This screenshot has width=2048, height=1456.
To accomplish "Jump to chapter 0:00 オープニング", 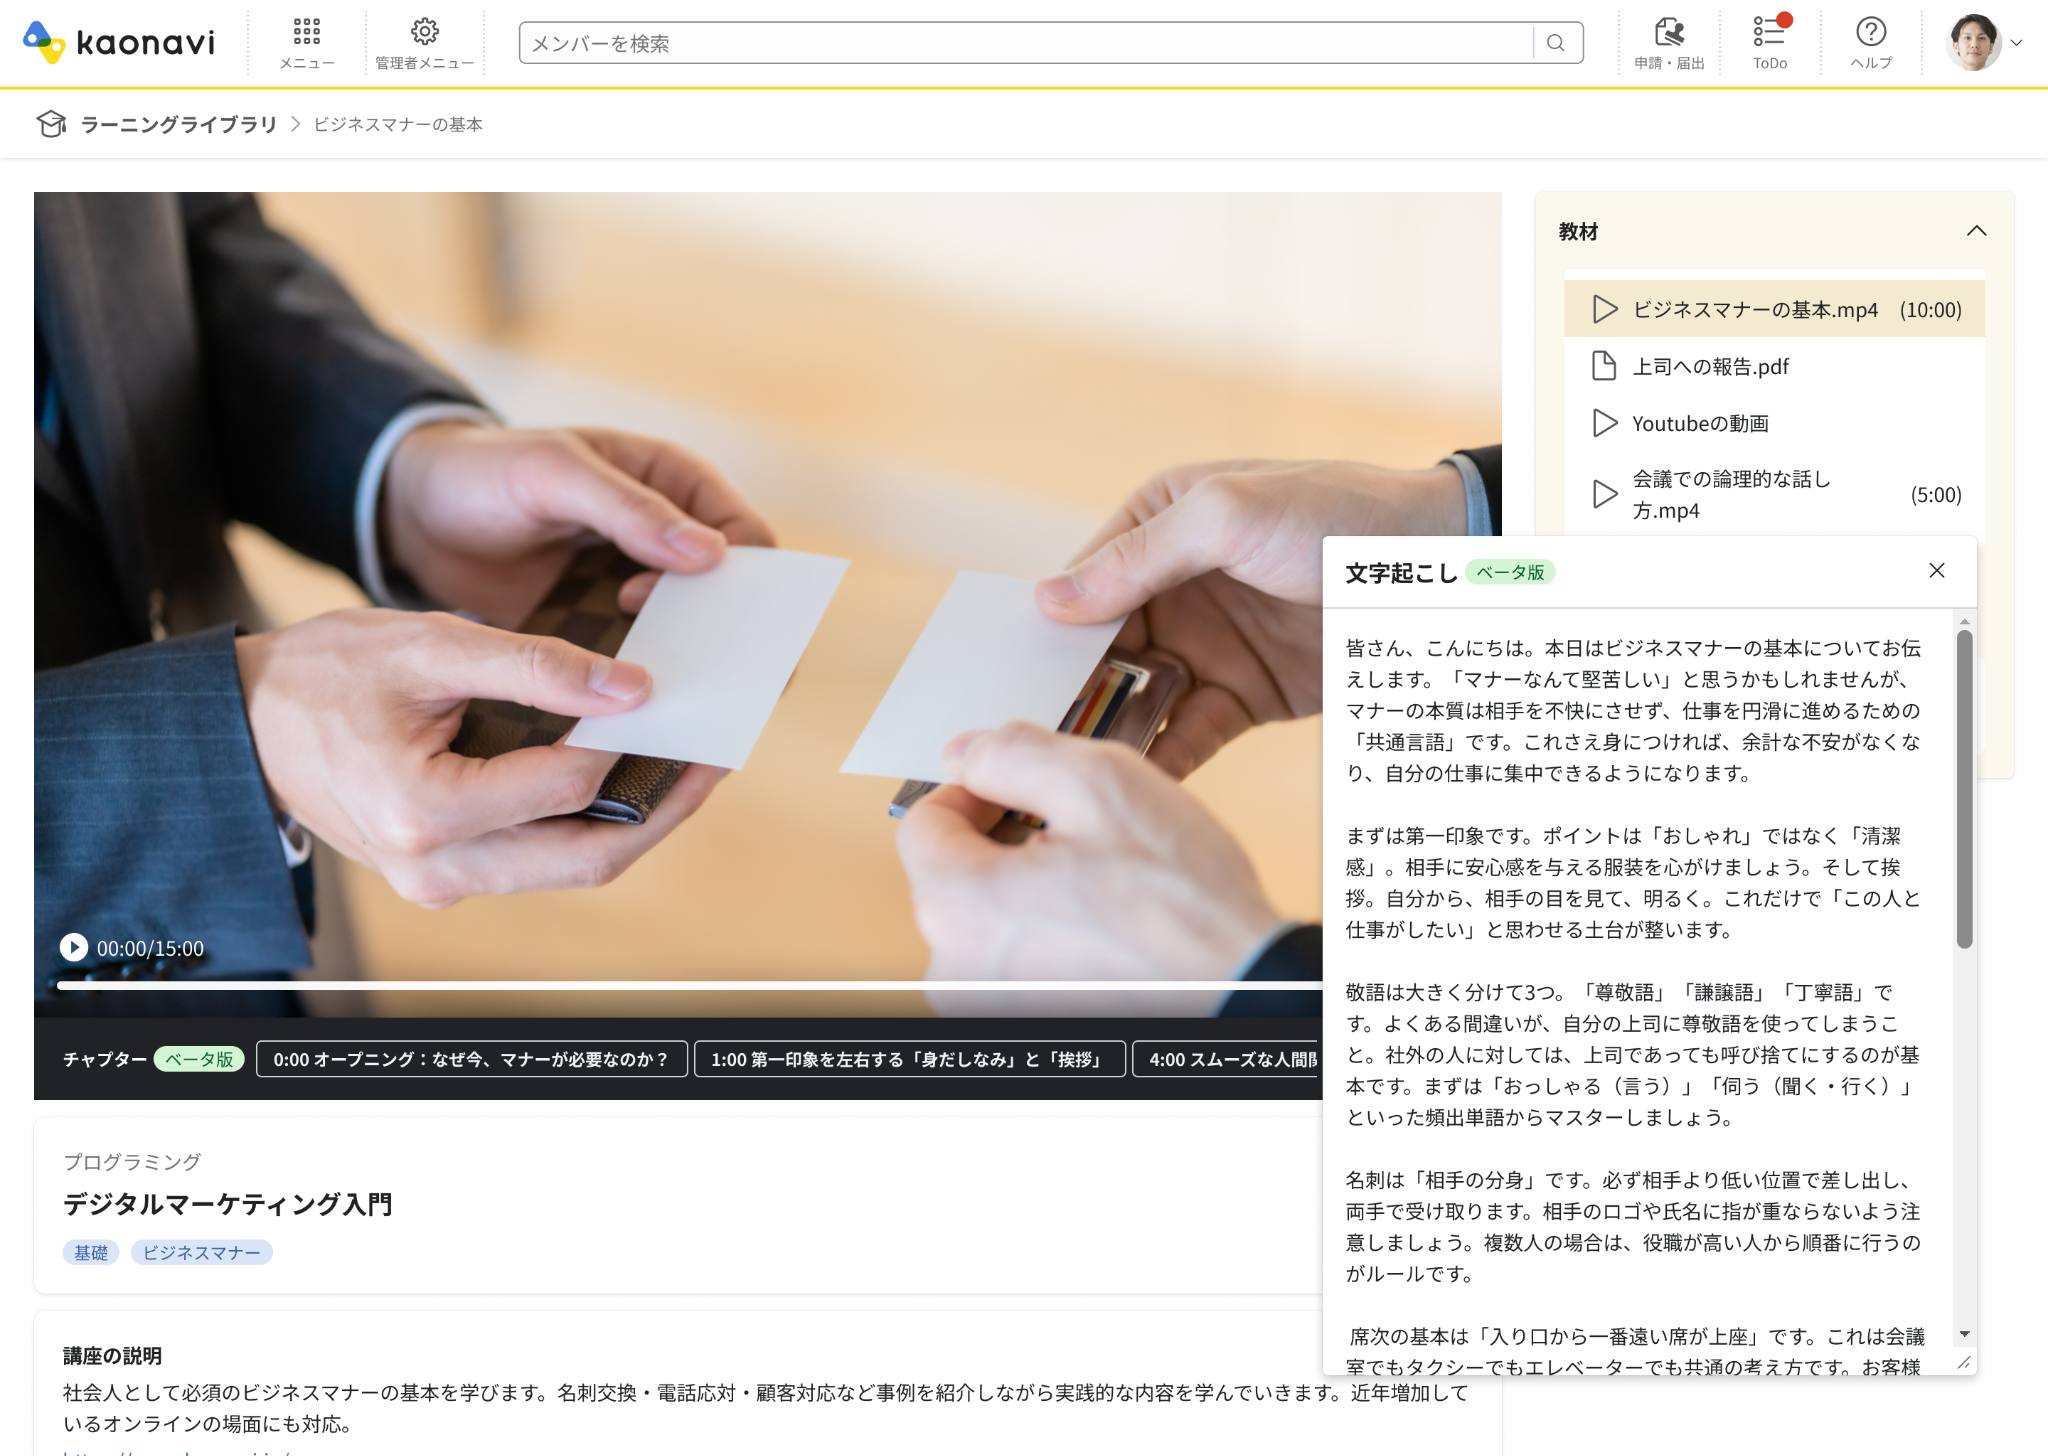I will click(x=471, y=1059).
